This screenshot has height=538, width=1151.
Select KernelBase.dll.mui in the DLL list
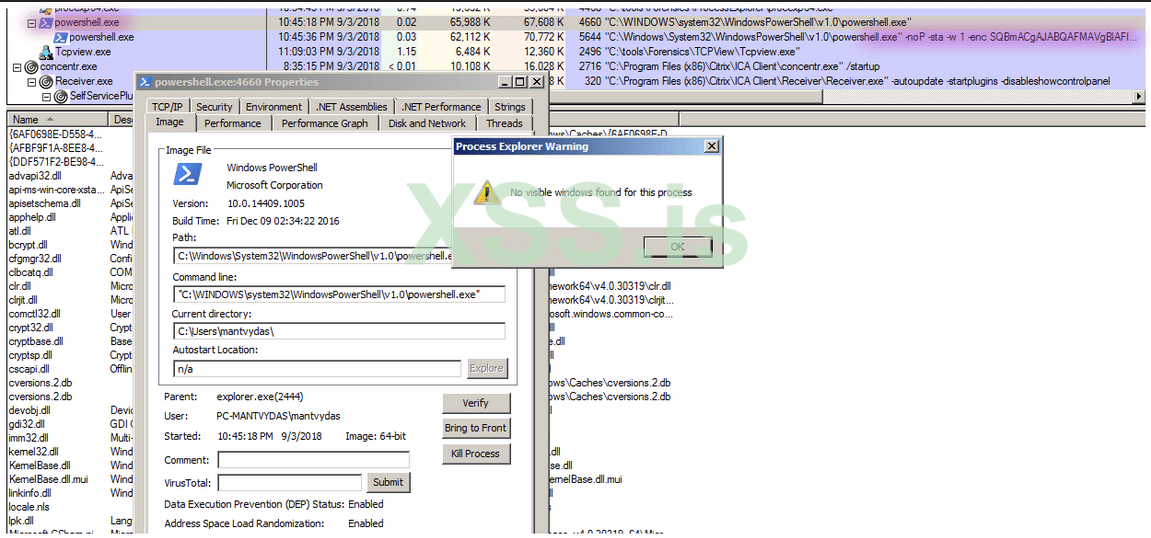46,479
